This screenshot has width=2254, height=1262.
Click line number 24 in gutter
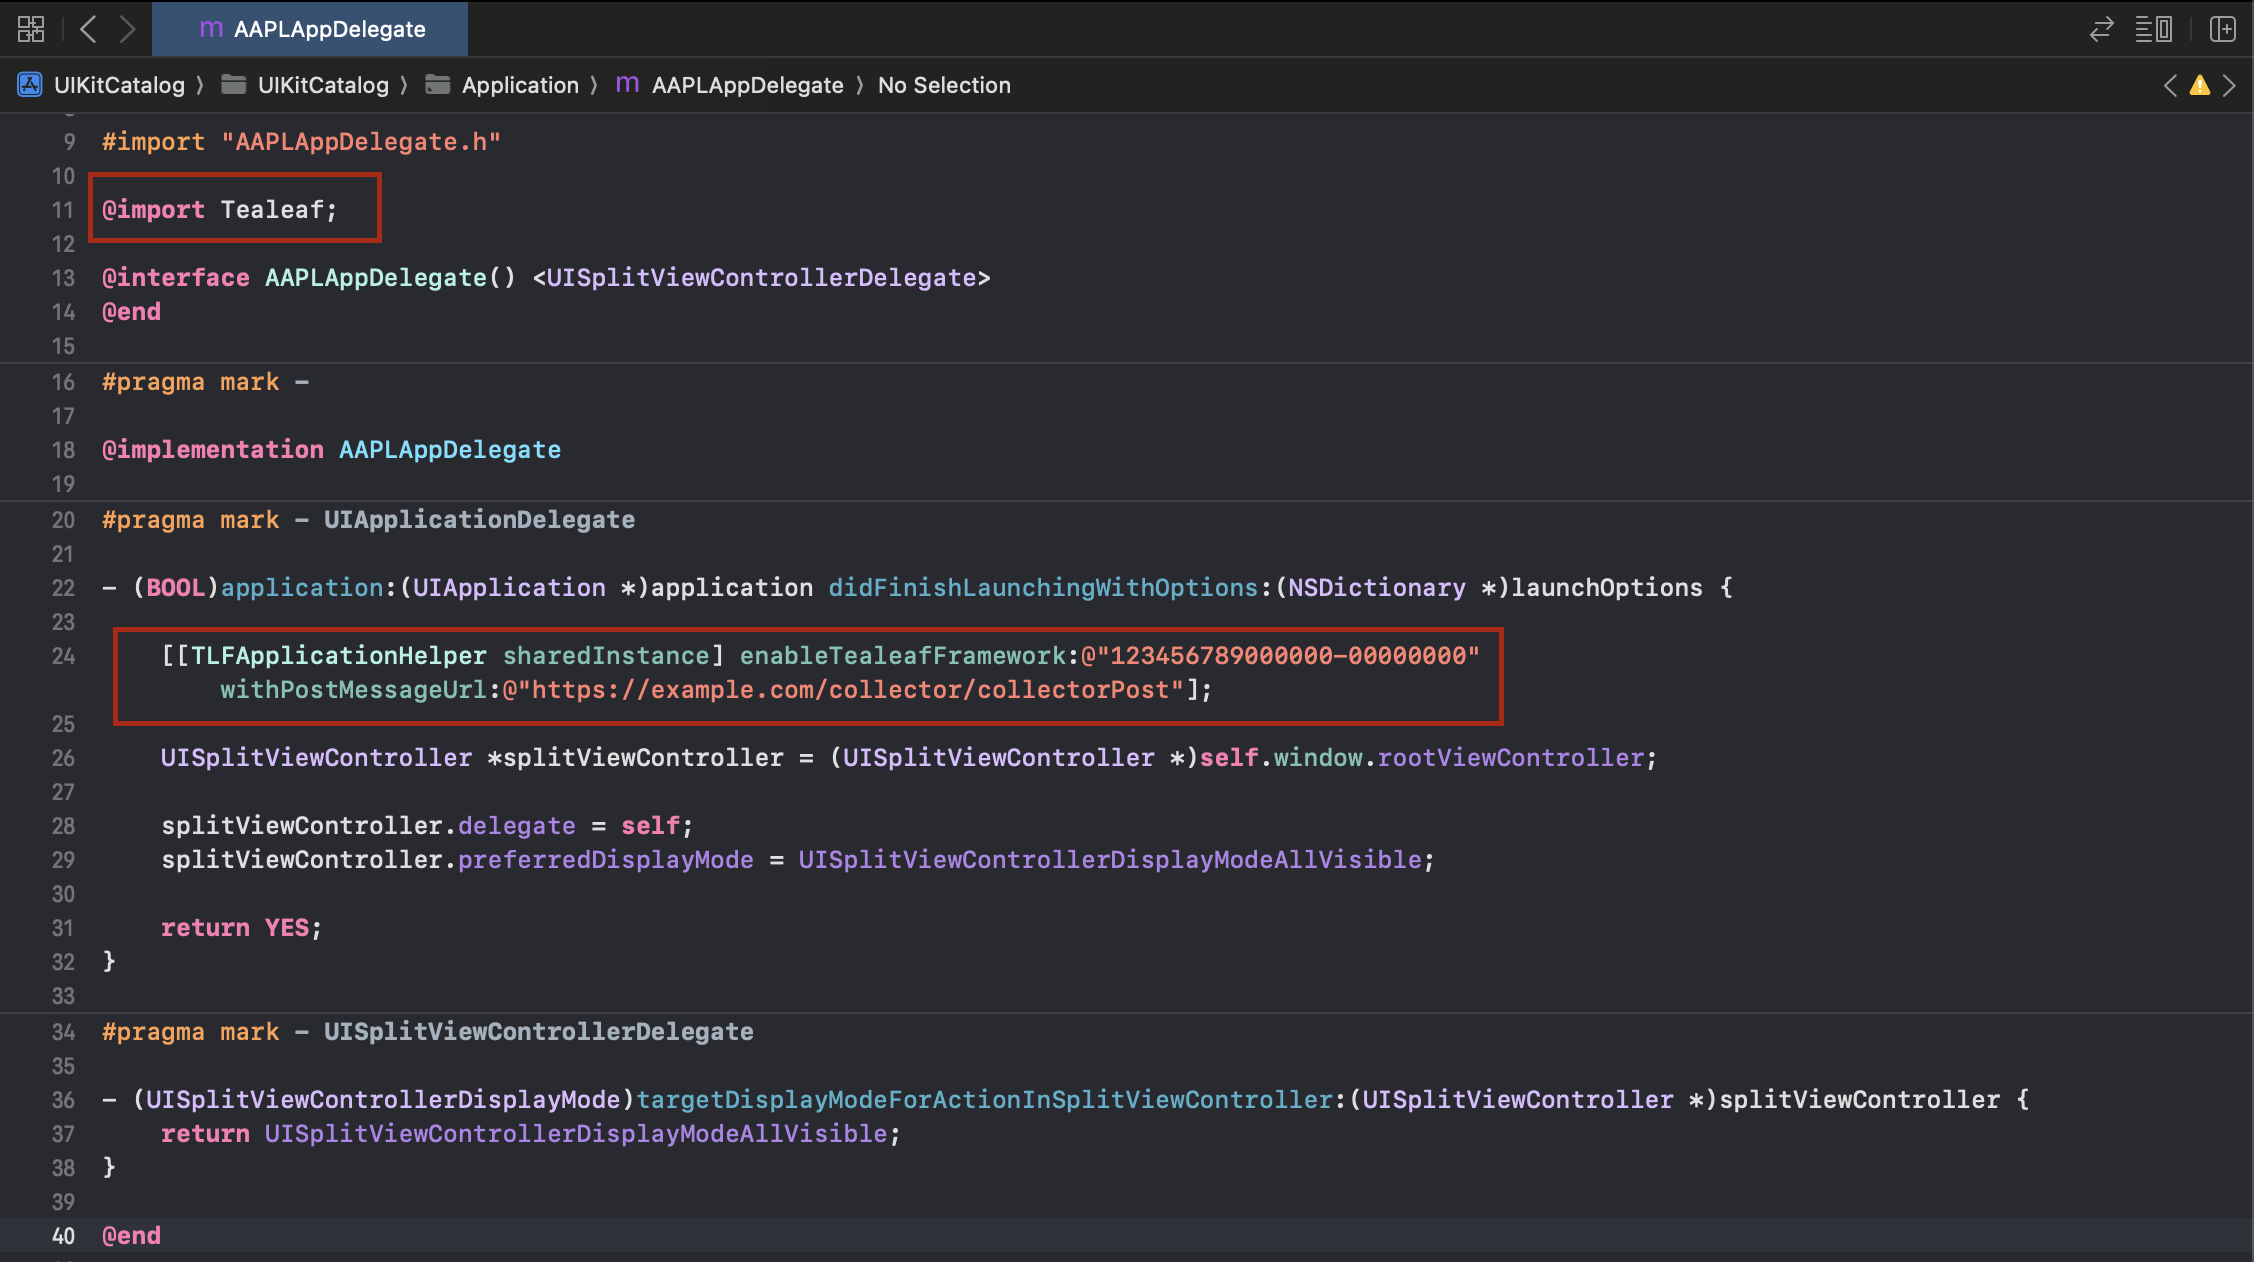tap(63, 656)
